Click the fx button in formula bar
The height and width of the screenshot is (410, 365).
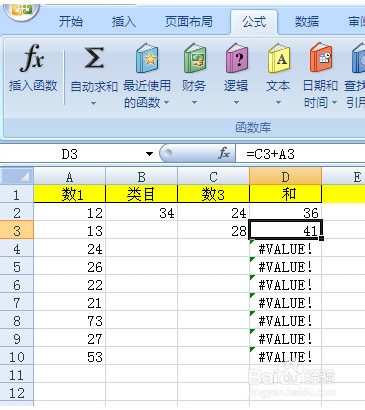(224, 153)
